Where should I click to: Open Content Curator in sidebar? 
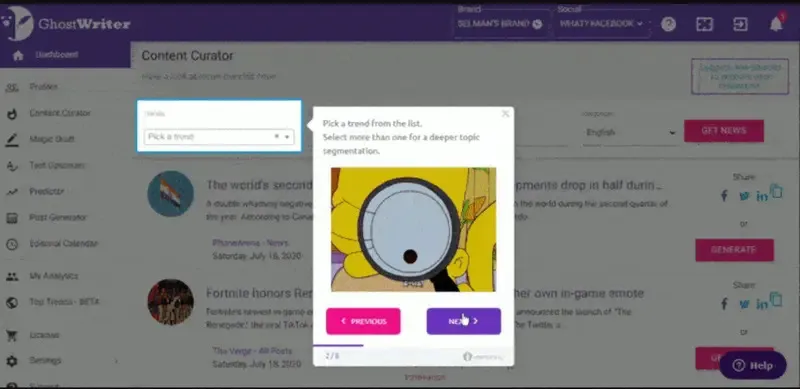click(60, 113)
